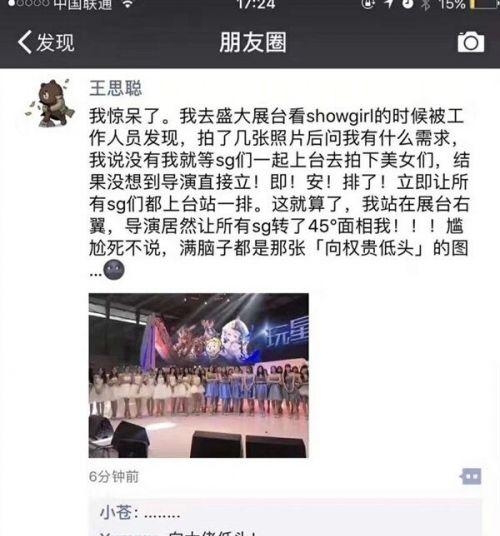The width and height of the screenshot is (500, 536).
Task: Open 王思聪's profile via name link
Action: pos(116,88)
